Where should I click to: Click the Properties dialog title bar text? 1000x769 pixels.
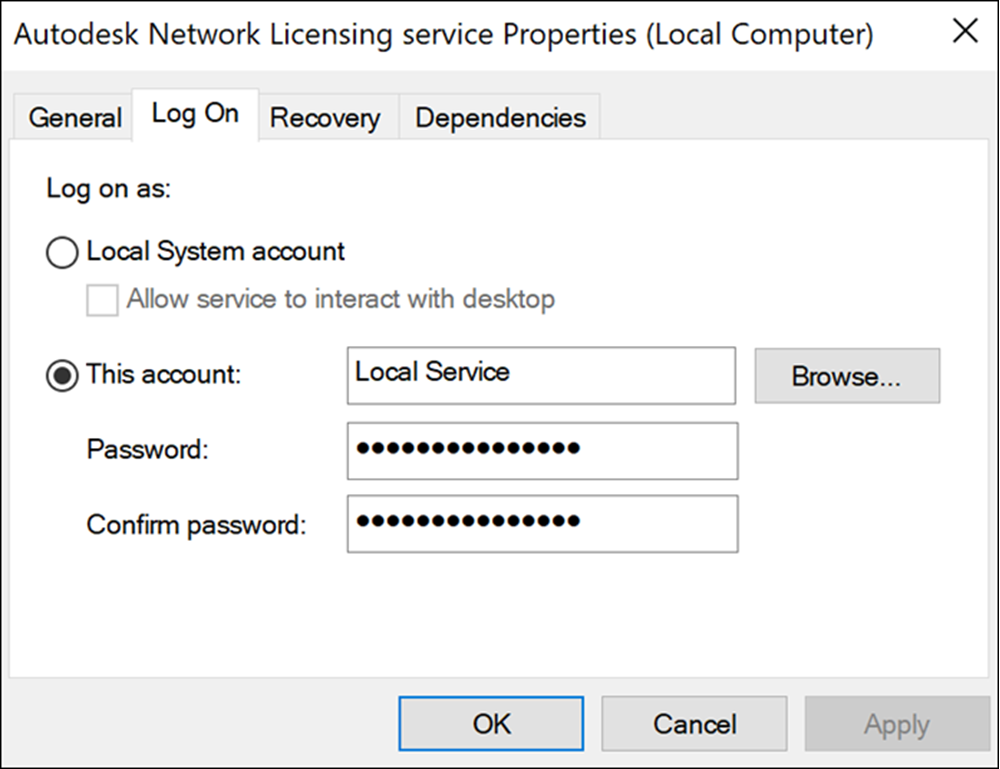click(x=444, y=34)
